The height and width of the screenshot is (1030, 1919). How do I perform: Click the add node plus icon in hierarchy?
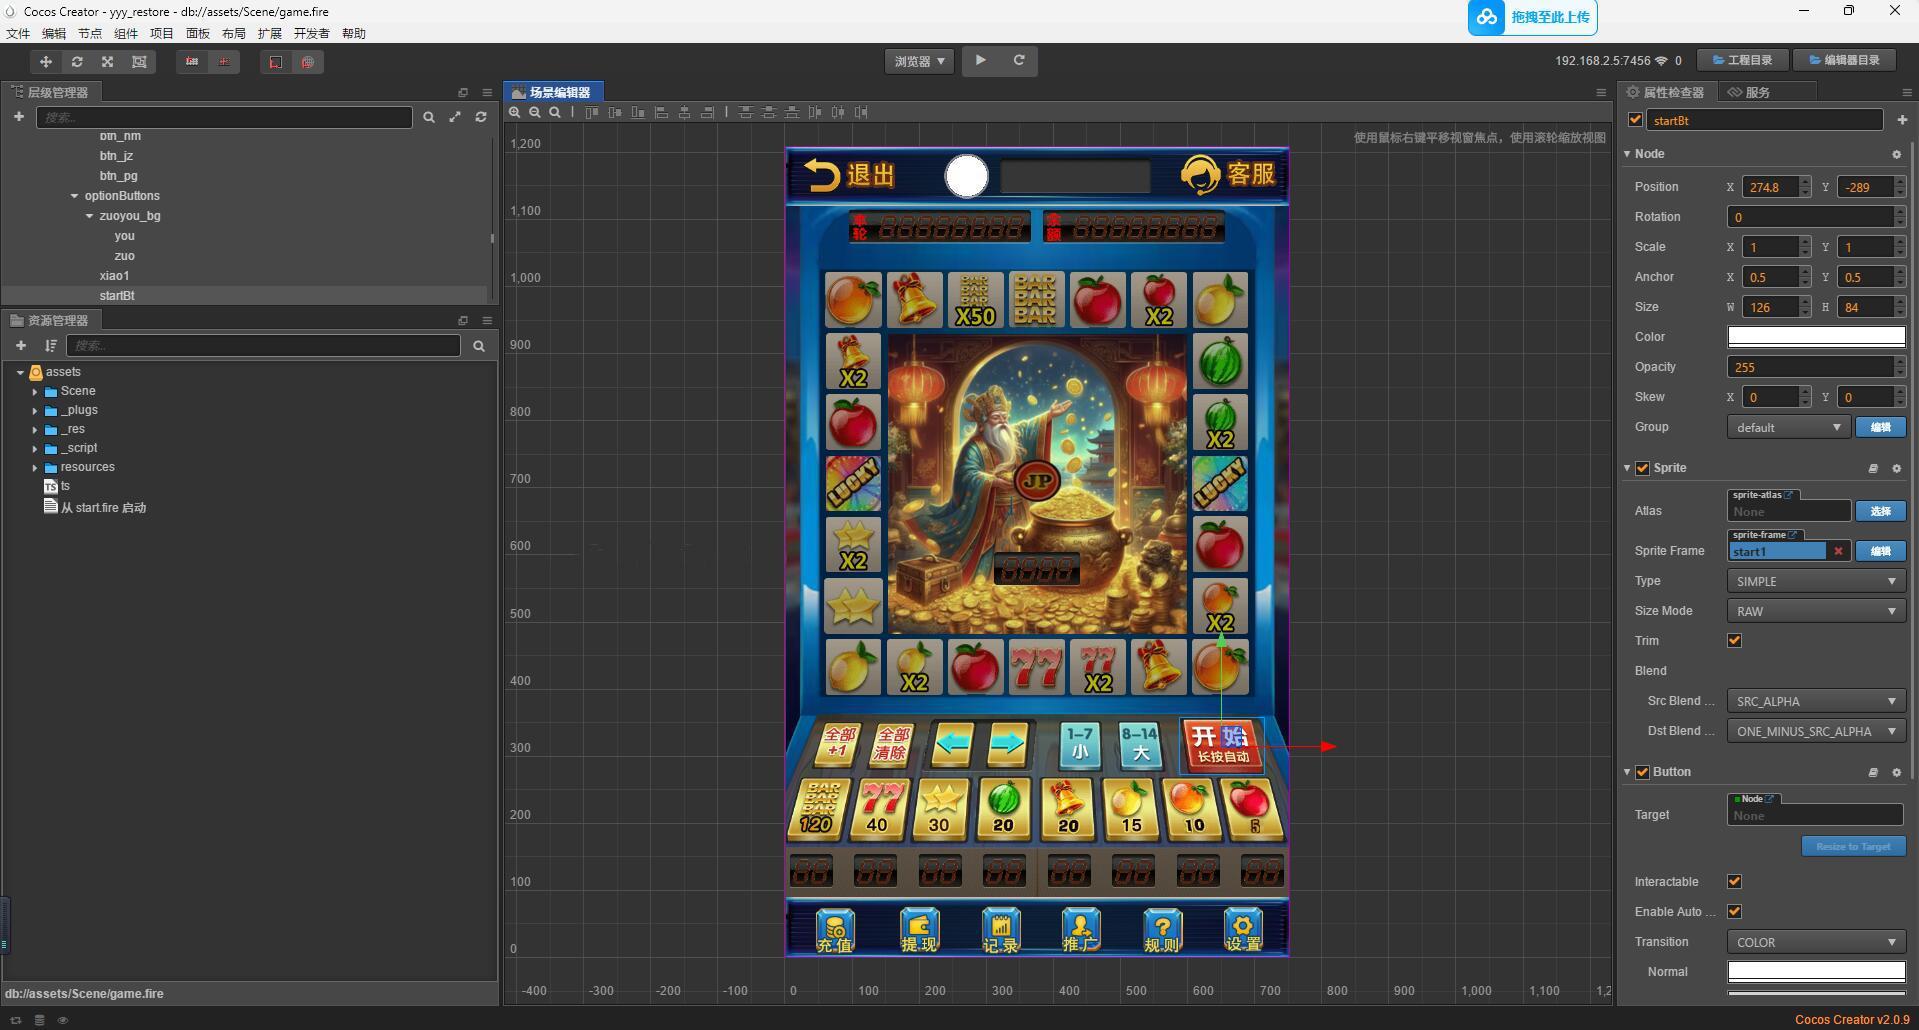click(19, 117)
